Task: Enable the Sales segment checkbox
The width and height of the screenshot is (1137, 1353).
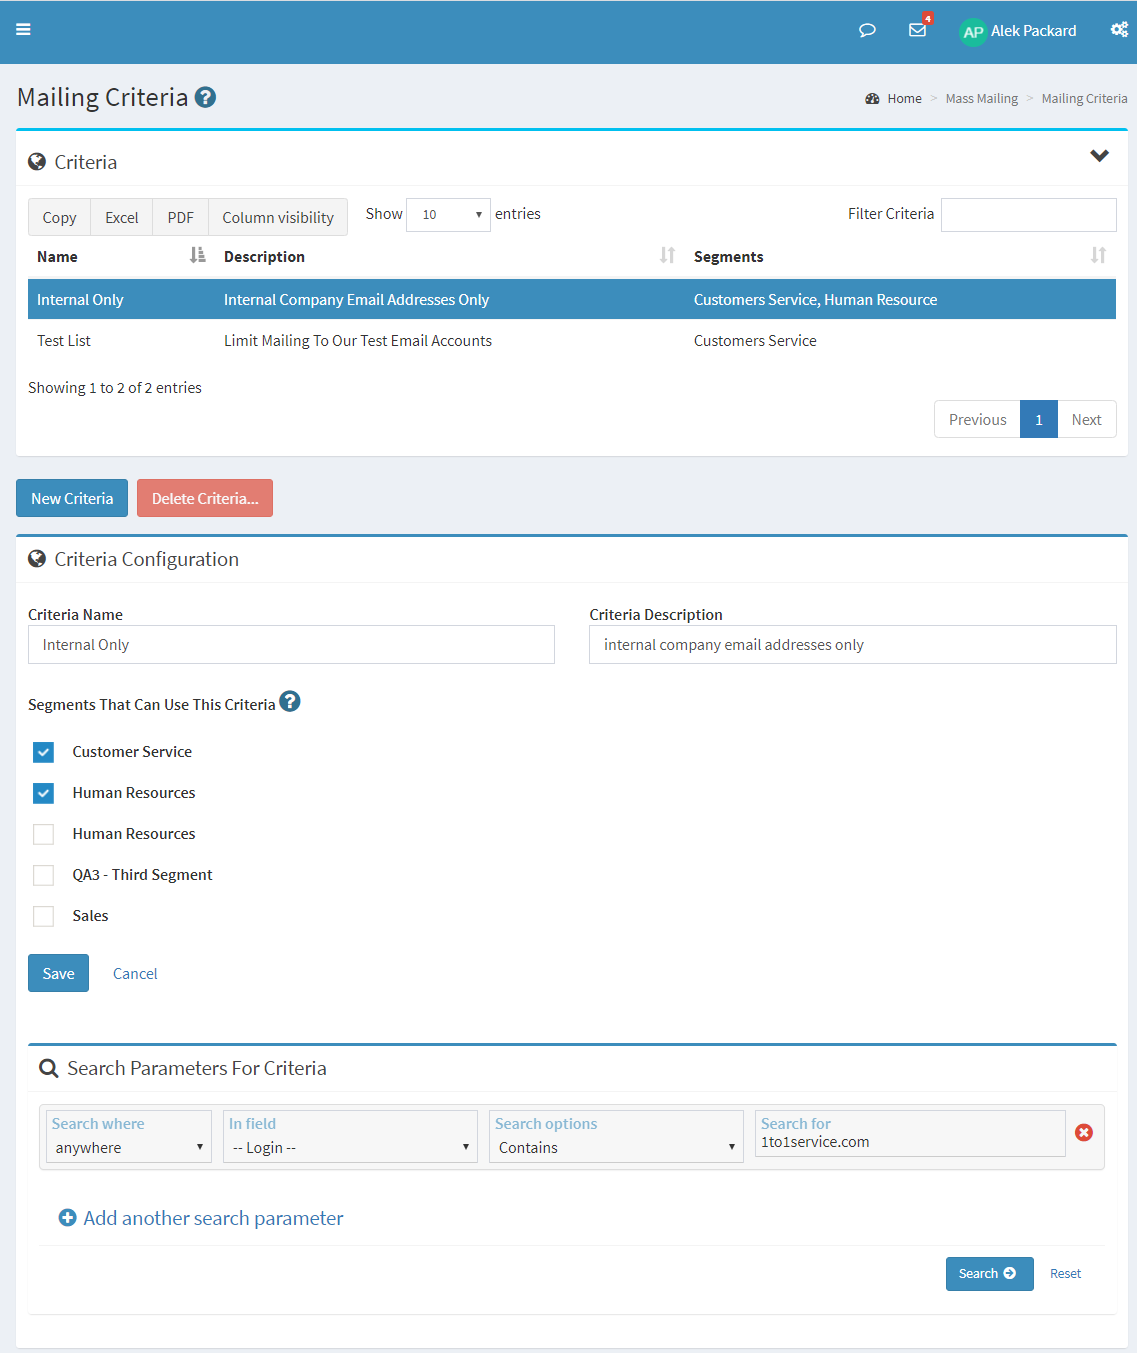Action: (43, 916)
